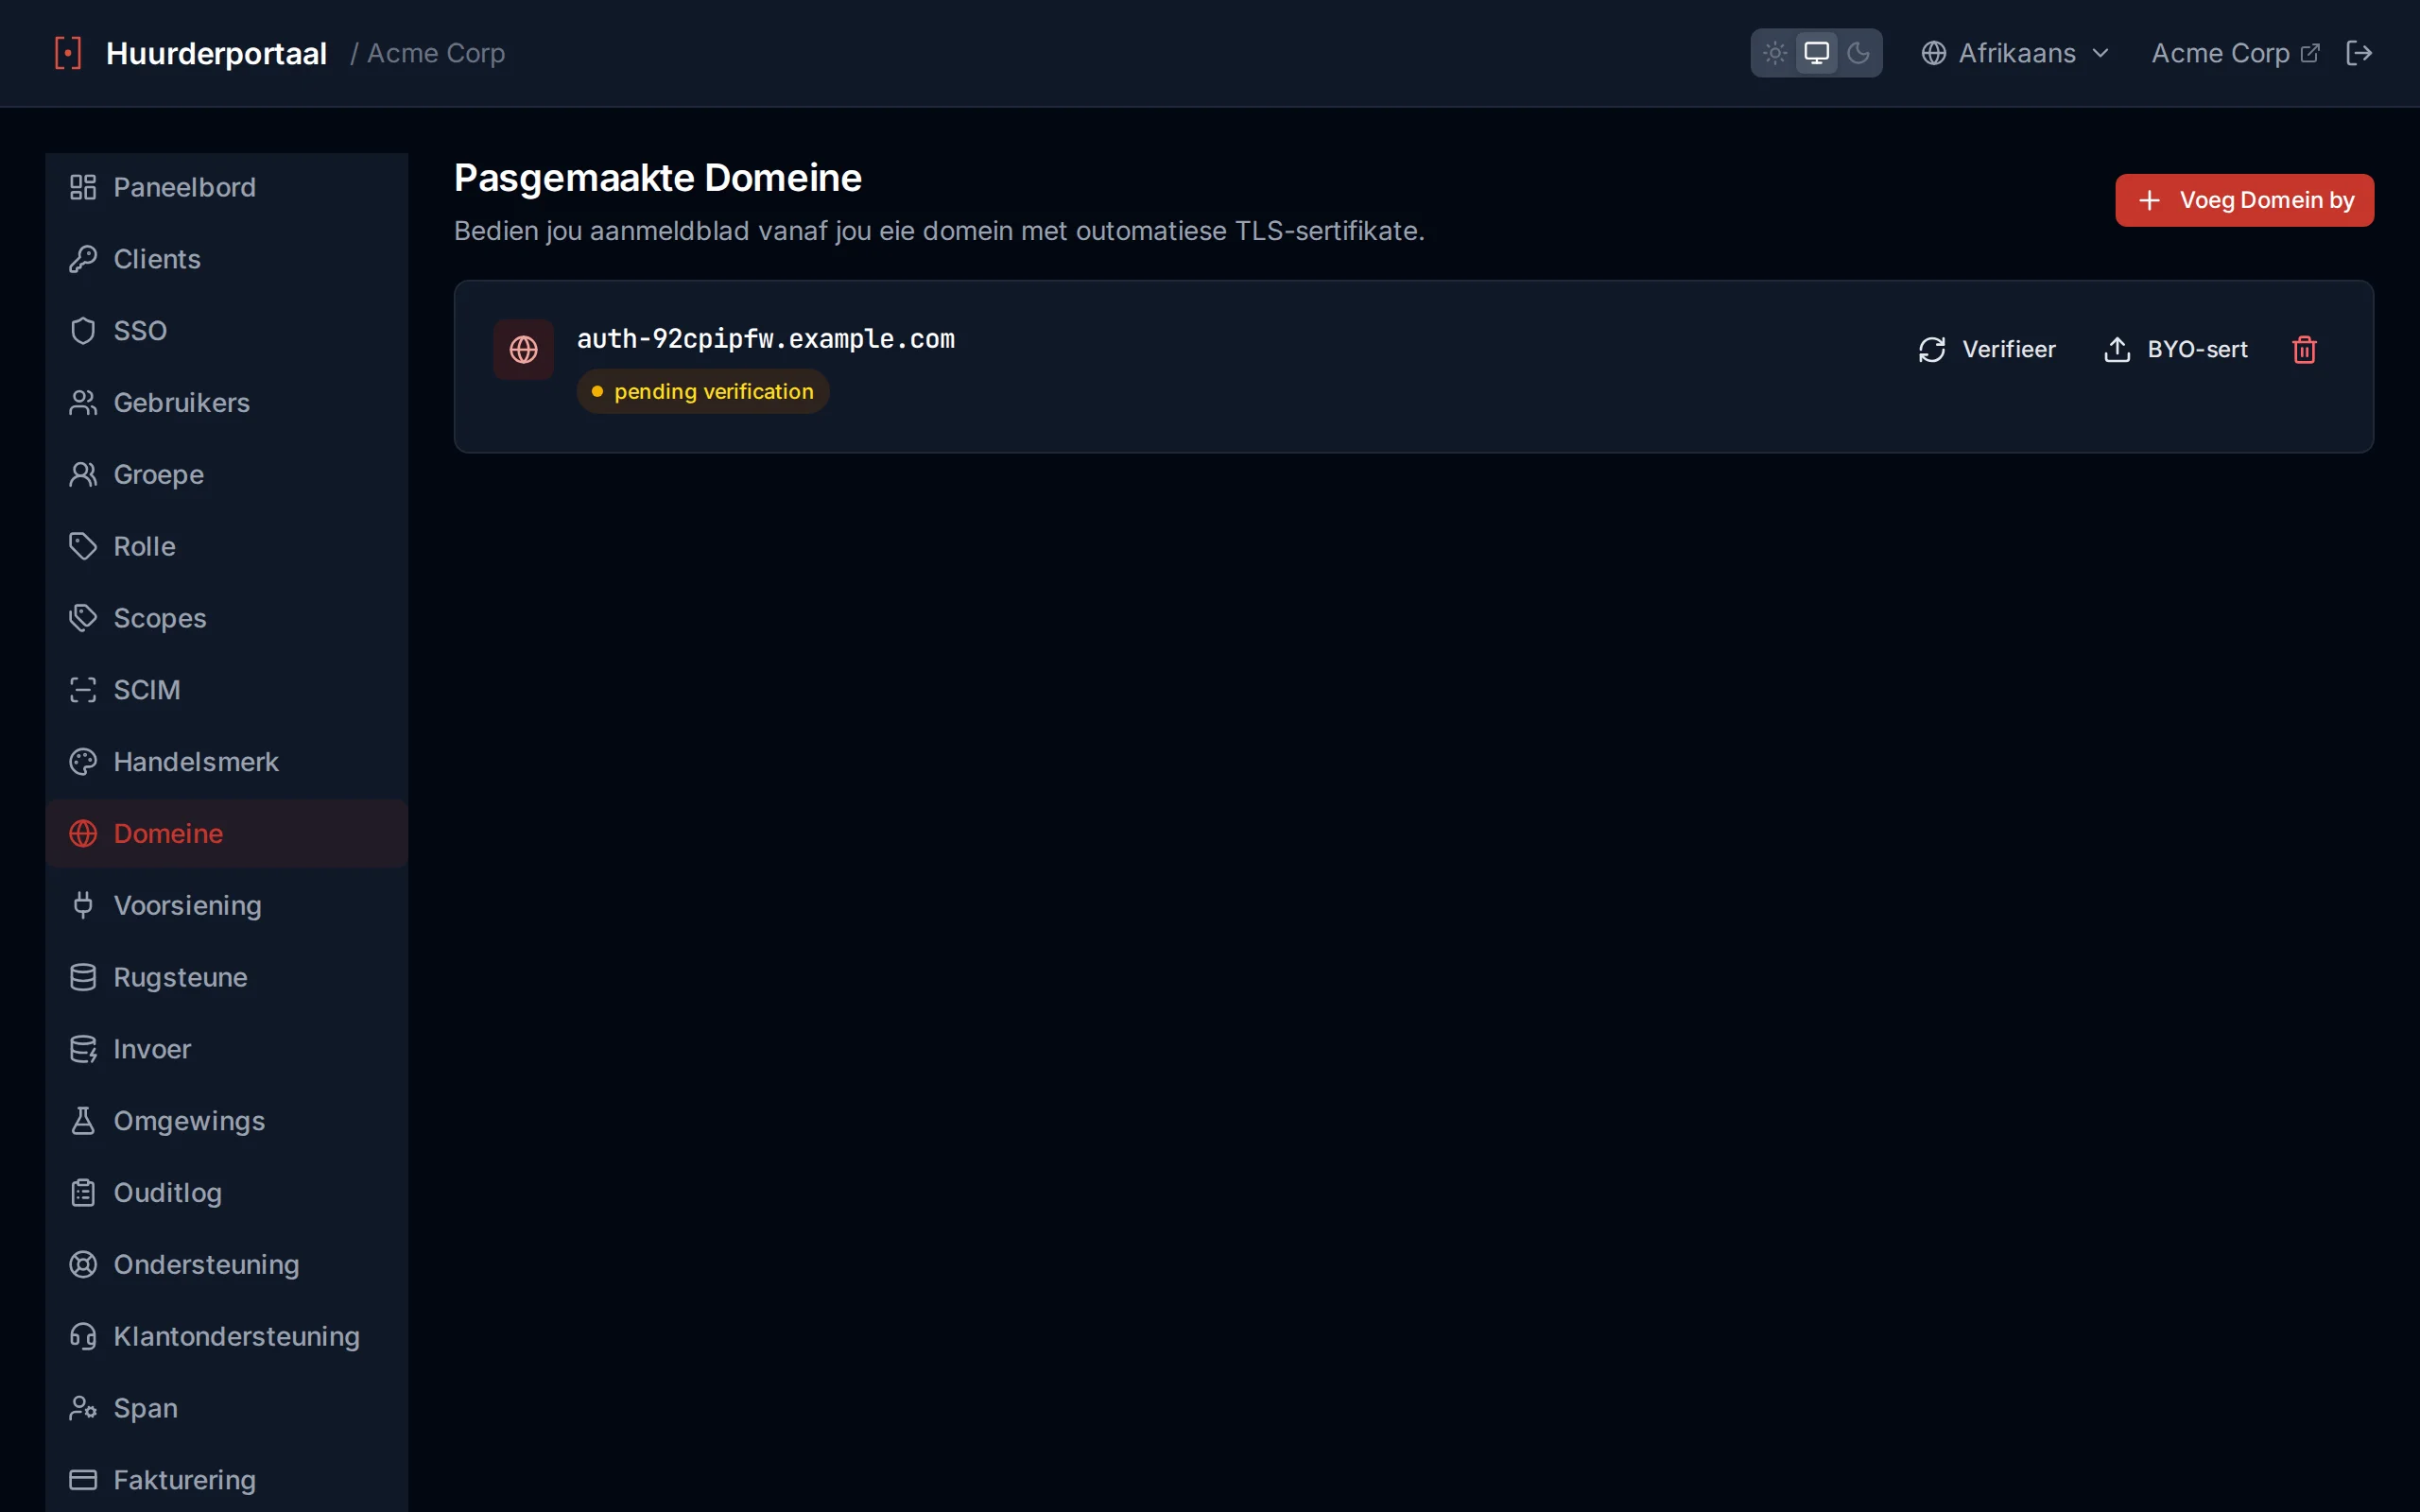The height and width of the screenshot is (1512, 2420).
Task: Open Klantondersteuning in sidebar
Action: pos(226,1337)
